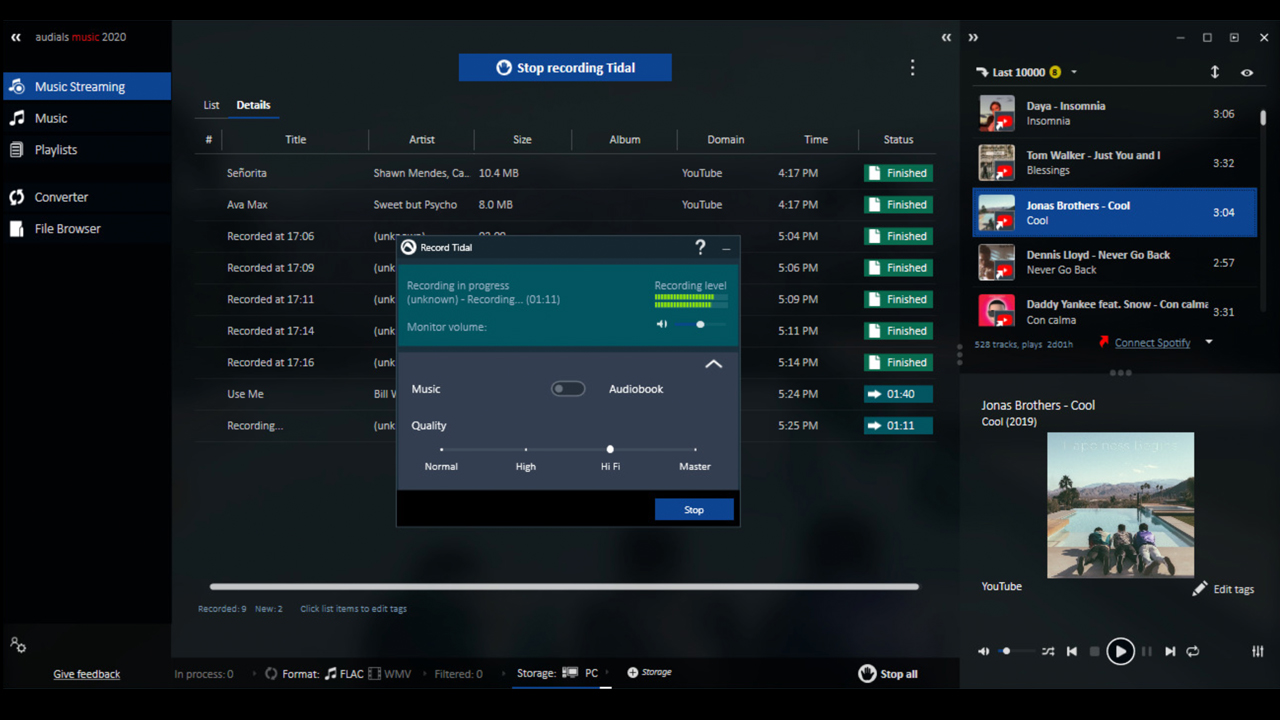Select Daddy Yankee - Con calma track
This screenshot has height=720, width=1280.
(1114, 311)
